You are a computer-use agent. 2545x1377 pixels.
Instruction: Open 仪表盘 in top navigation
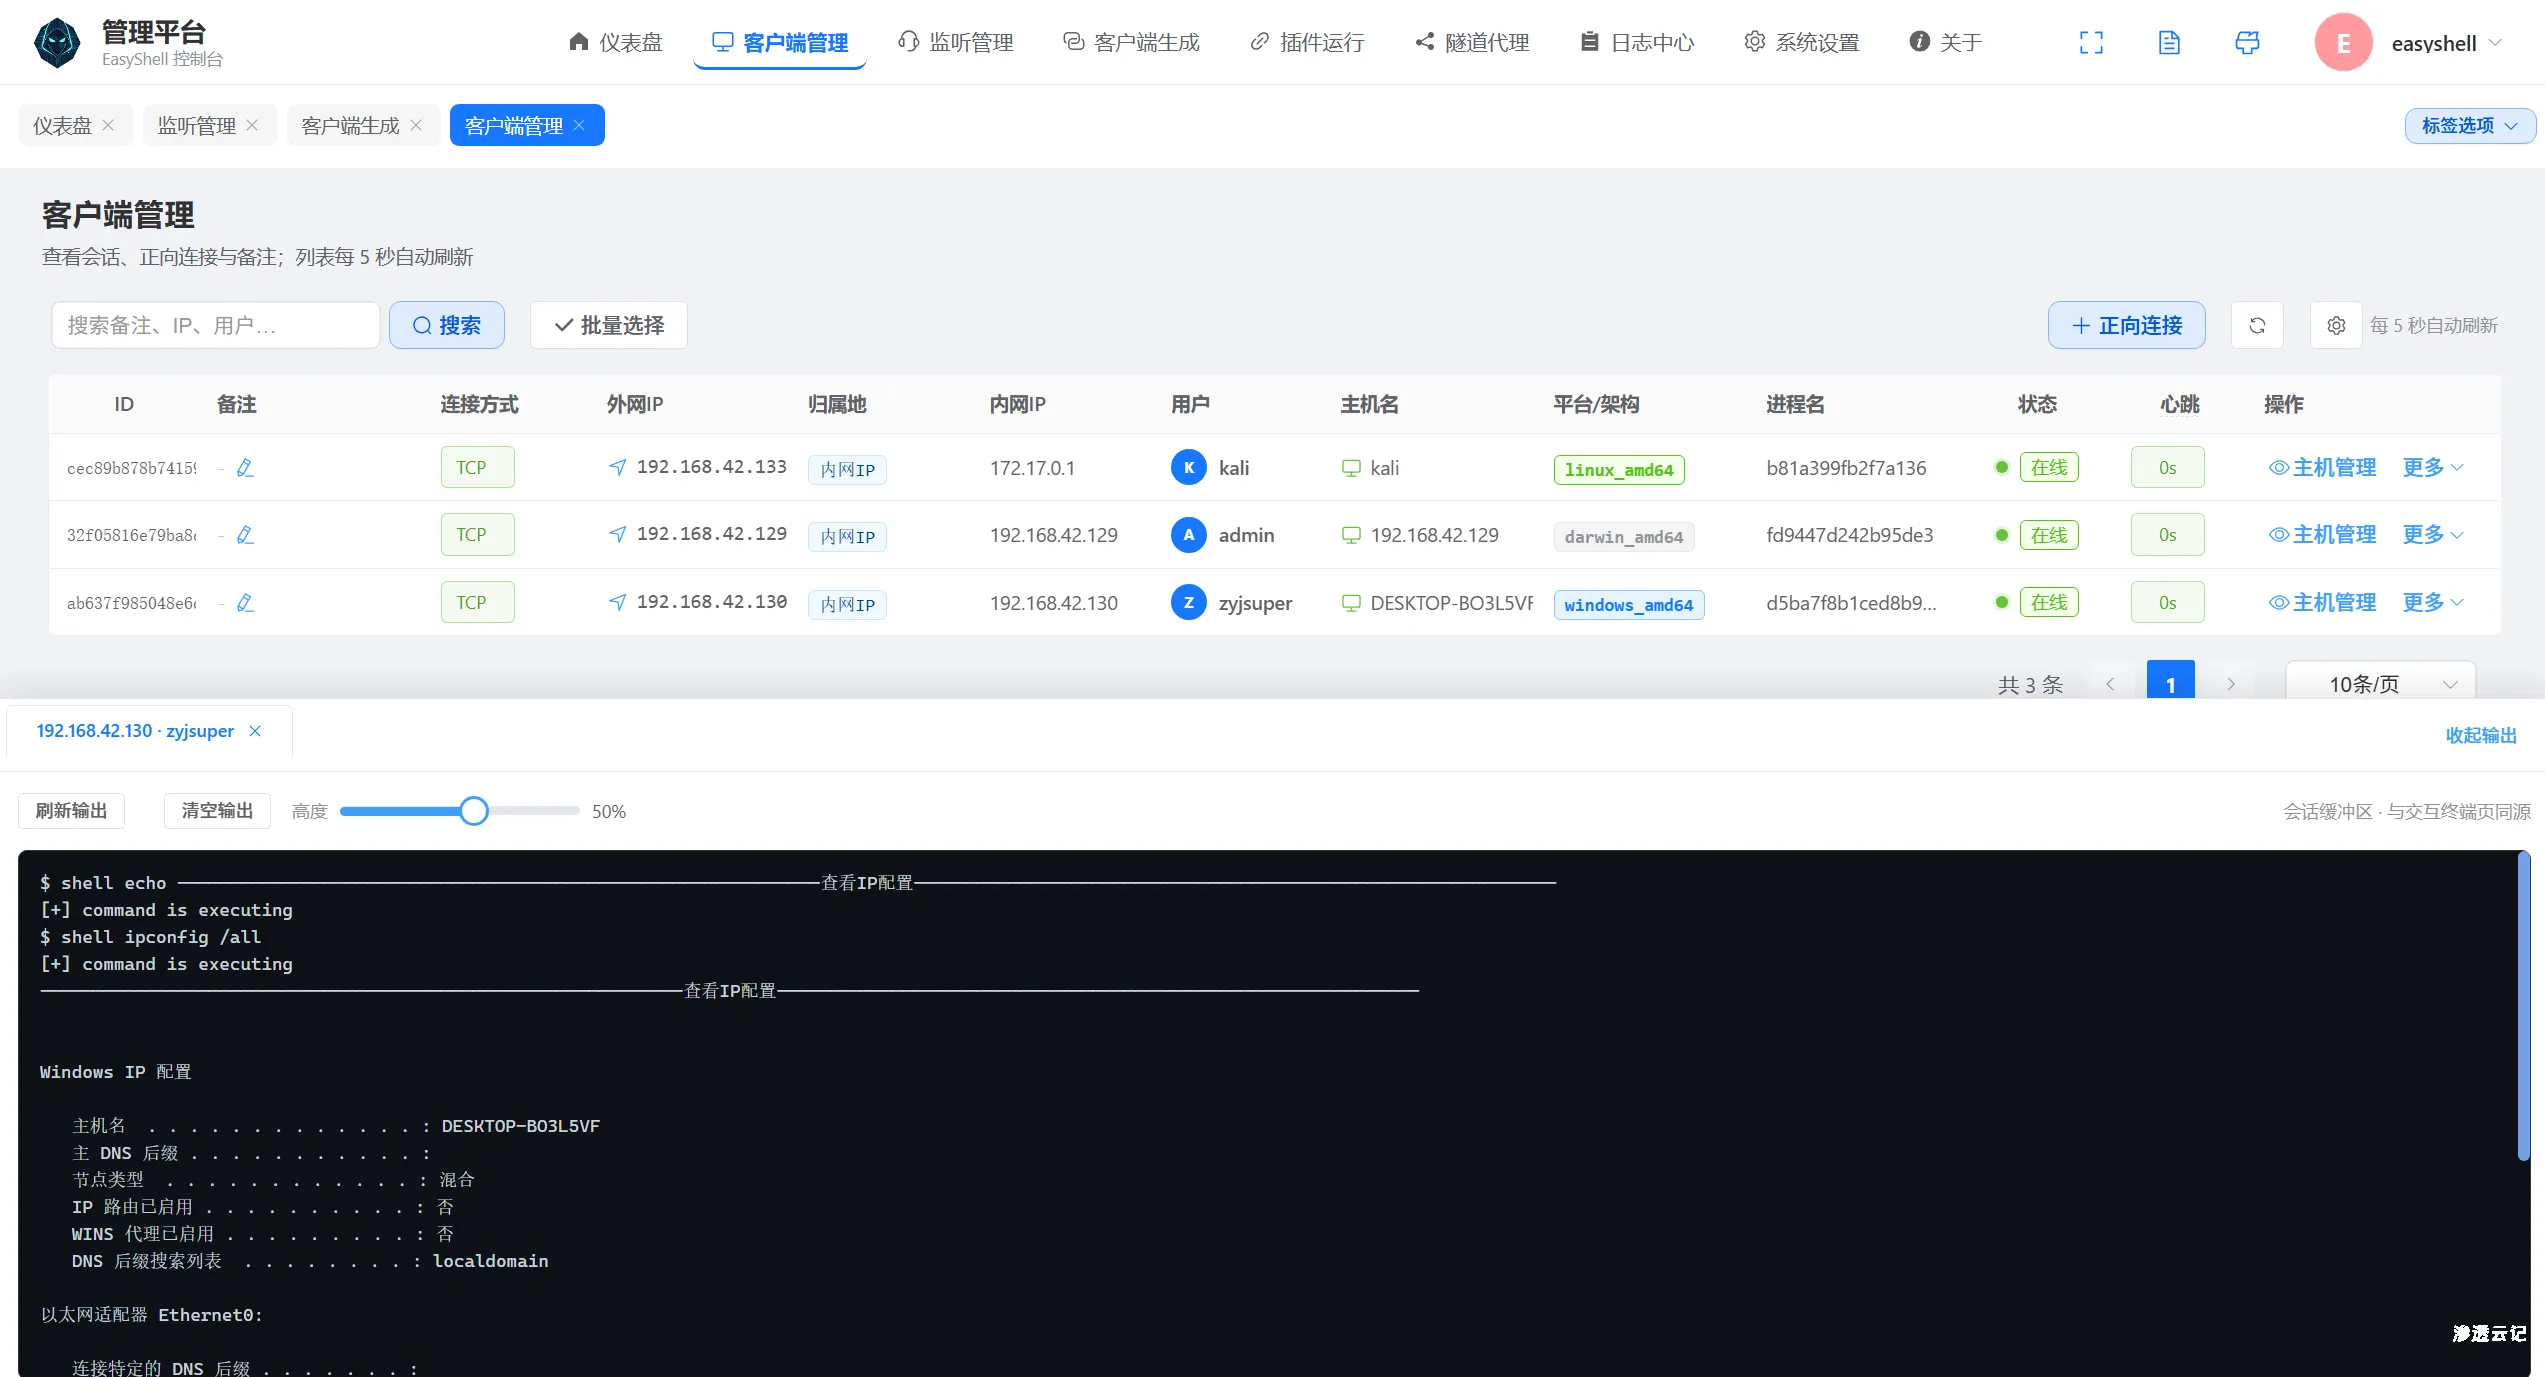point(615,42)
